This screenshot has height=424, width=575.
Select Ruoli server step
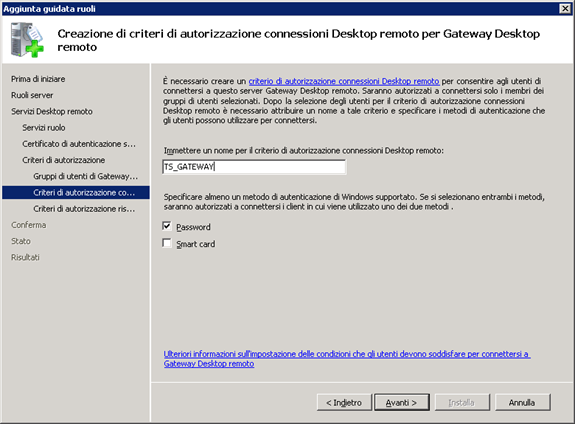pyautogui.click(x=32, y=95)
